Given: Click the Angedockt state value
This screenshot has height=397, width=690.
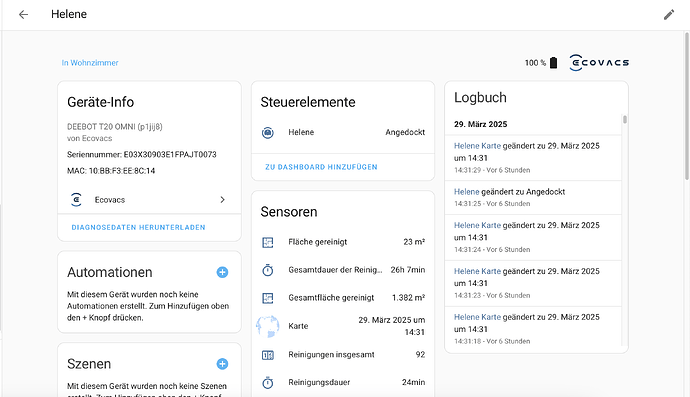Looking at the screenshot, I should pos(405,132).
